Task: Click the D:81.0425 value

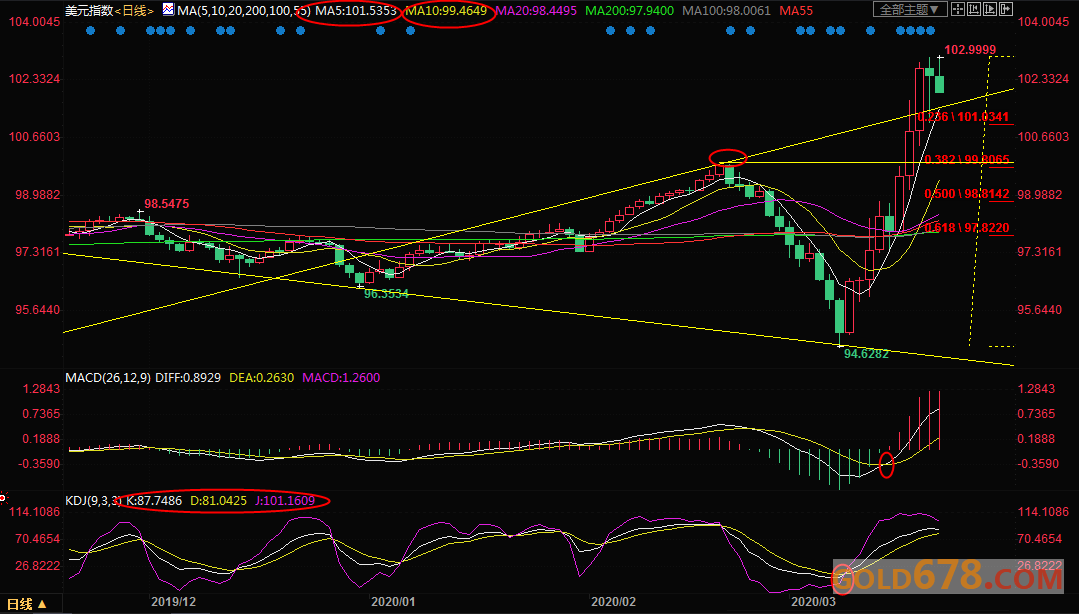Action: point(218,500)
